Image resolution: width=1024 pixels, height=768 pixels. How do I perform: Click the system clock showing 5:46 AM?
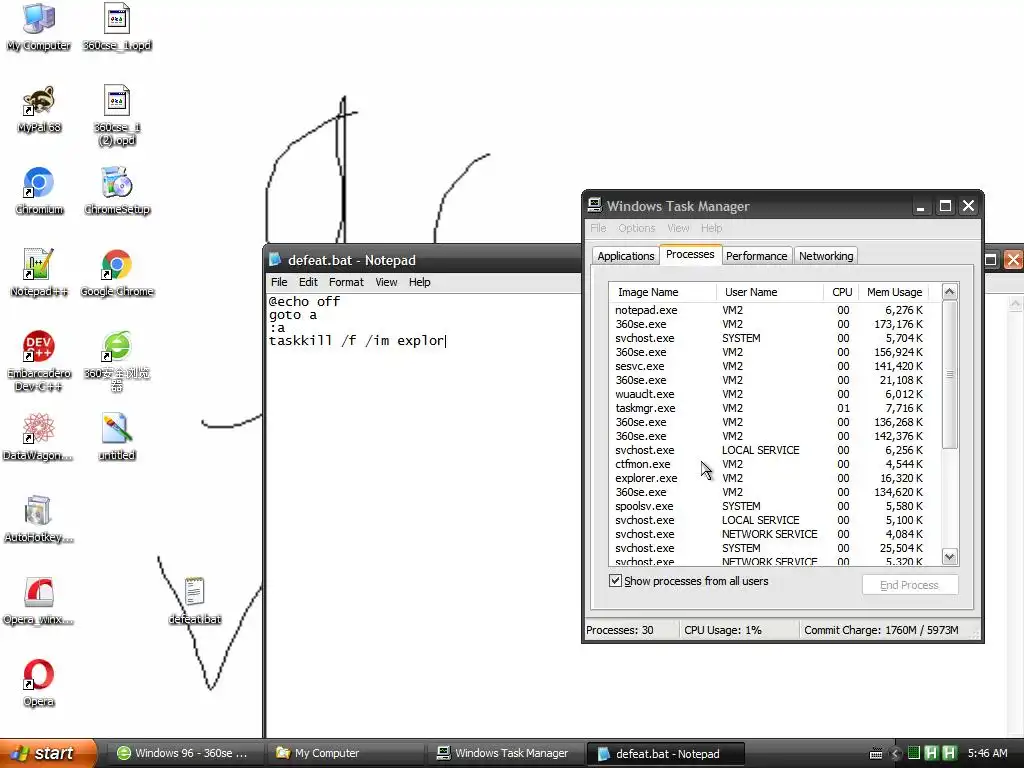pyautogui.click(x=987, y=753)
